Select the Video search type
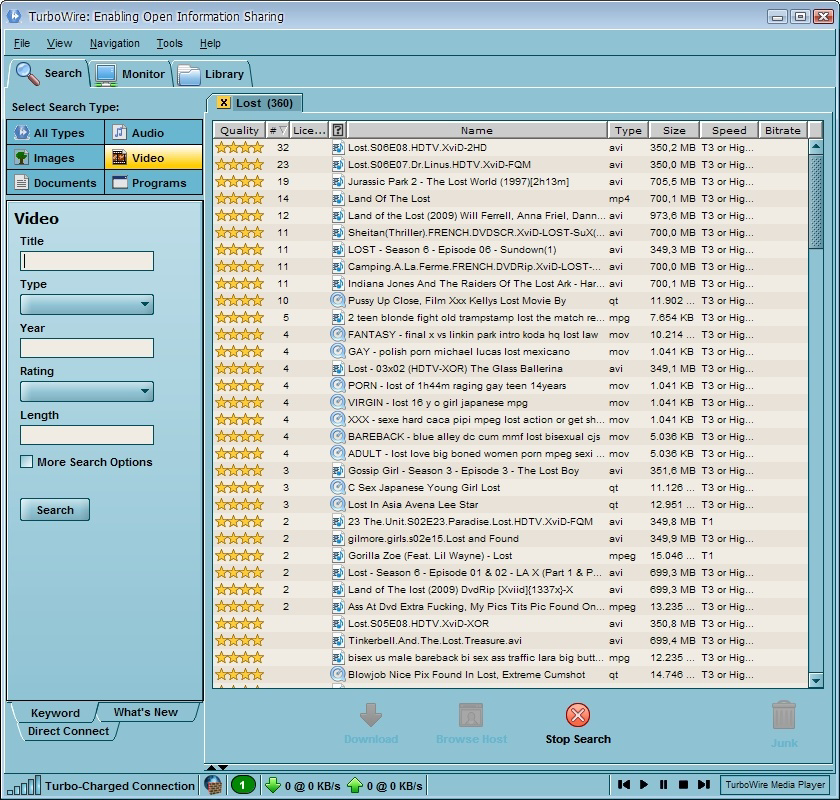 click(x=154, y=158)
